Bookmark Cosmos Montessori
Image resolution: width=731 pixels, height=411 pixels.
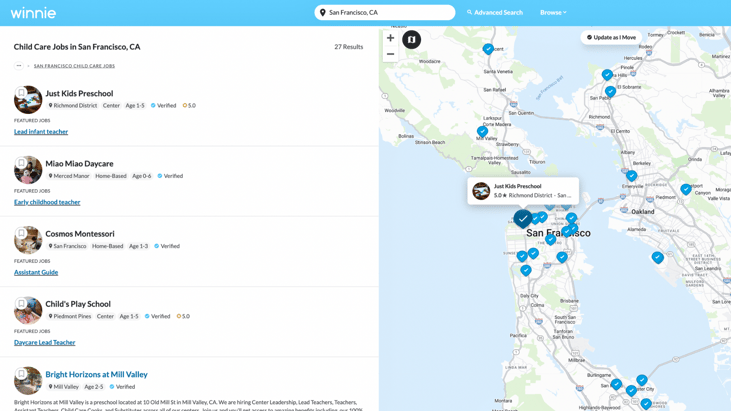21,233
